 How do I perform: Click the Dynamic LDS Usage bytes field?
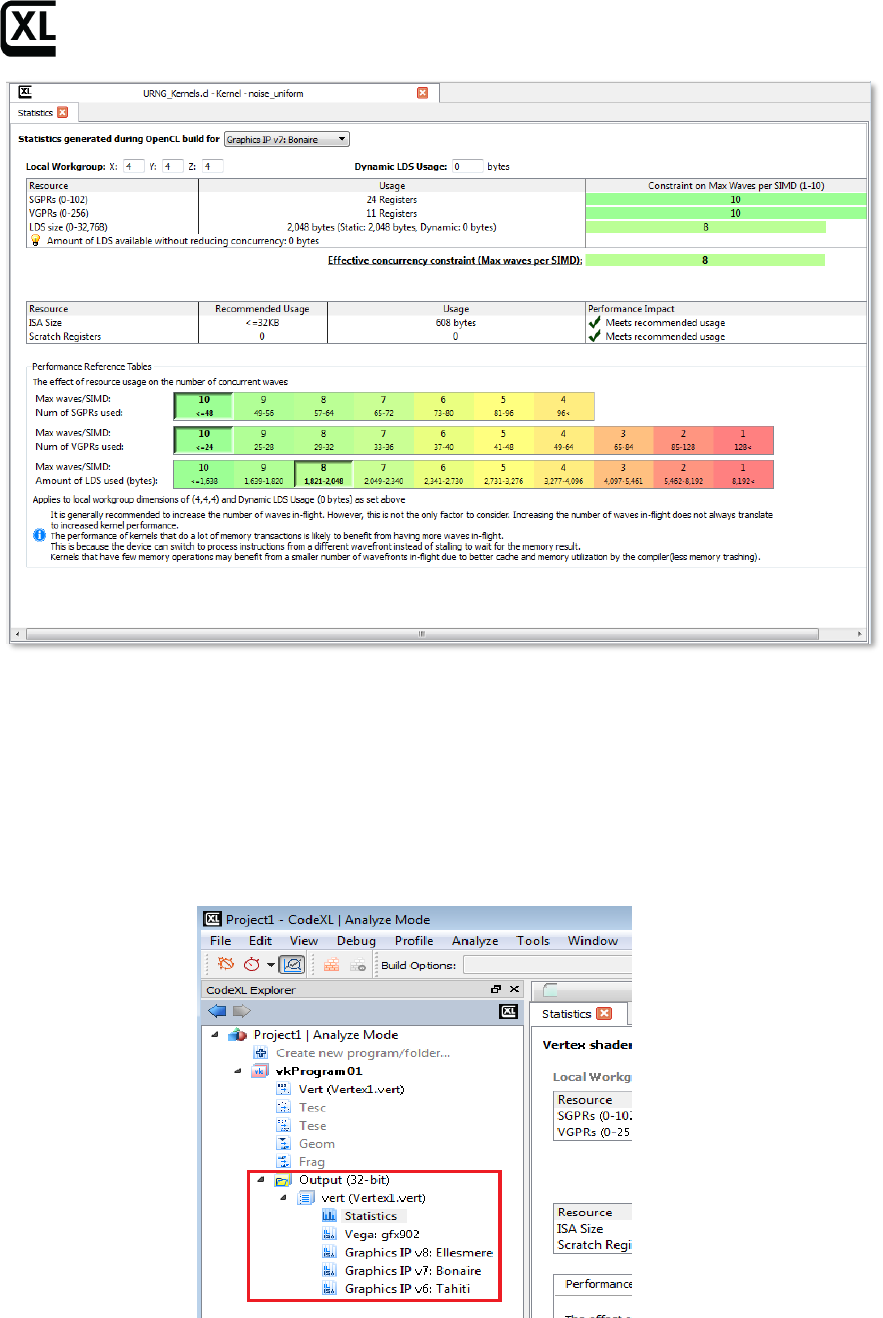pyautogui.click(x=468, y=166)
